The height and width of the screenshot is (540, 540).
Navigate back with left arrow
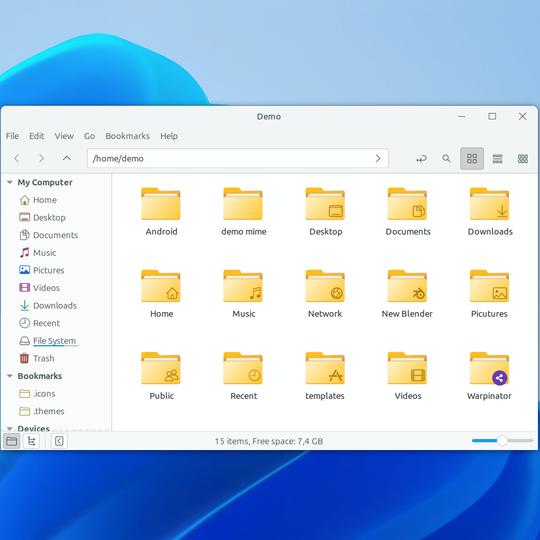pos(17,158)
